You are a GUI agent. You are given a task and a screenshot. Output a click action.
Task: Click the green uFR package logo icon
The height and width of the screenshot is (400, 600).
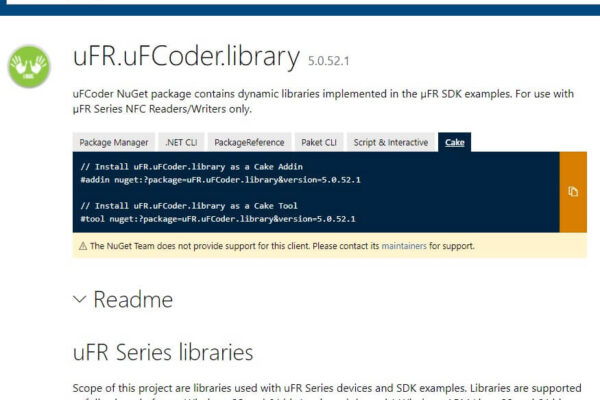(x=29, y=67)
